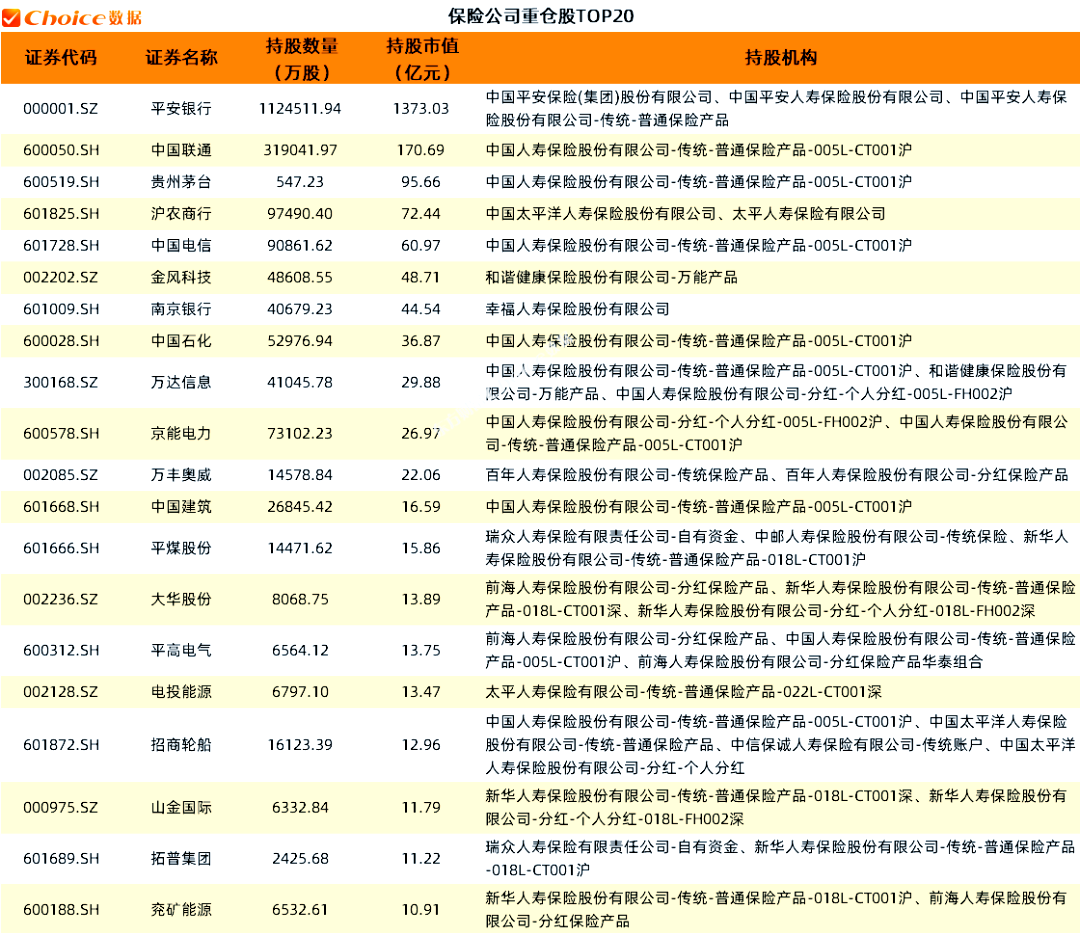Select stock name 南京银行
1080x933 pixels.
181,309
